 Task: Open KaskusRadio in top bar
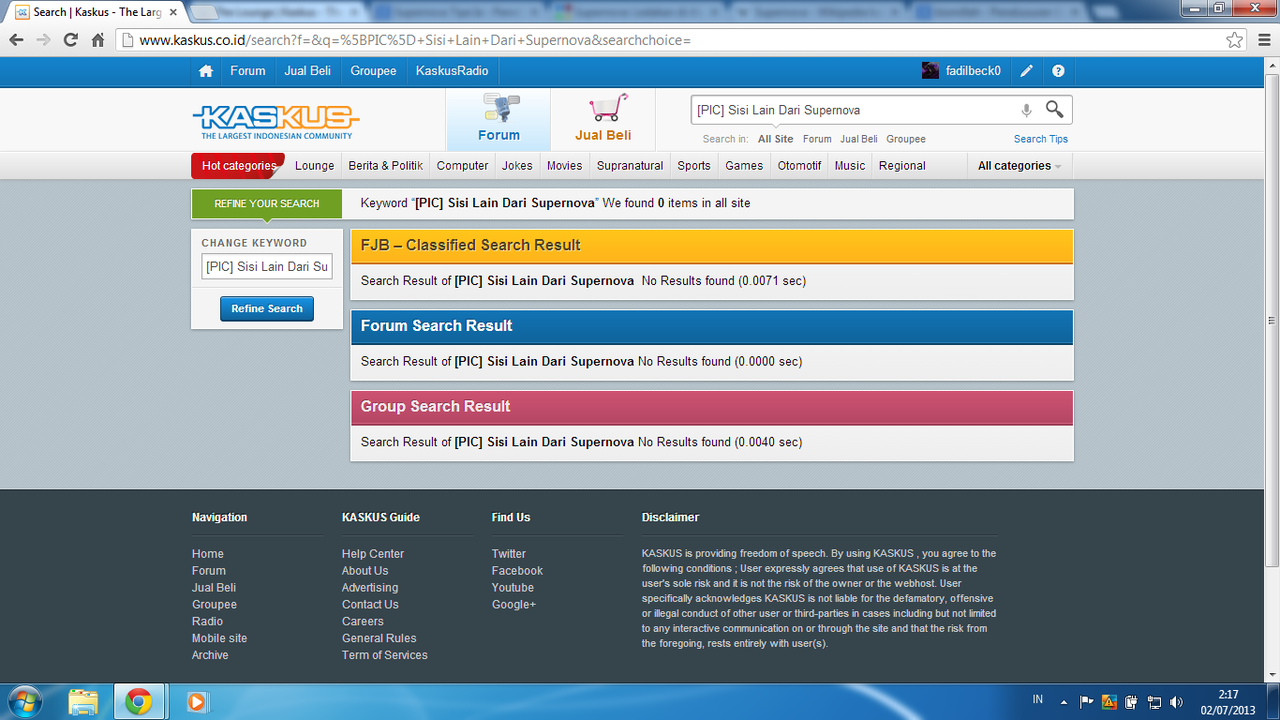coord(452,71)
